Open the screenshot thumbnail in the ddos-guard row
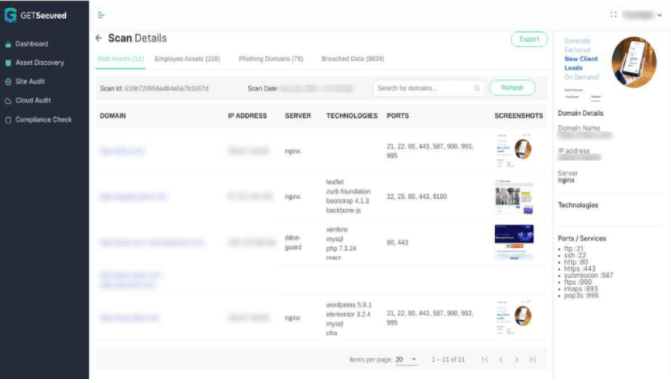 click(x=514, y=242)
